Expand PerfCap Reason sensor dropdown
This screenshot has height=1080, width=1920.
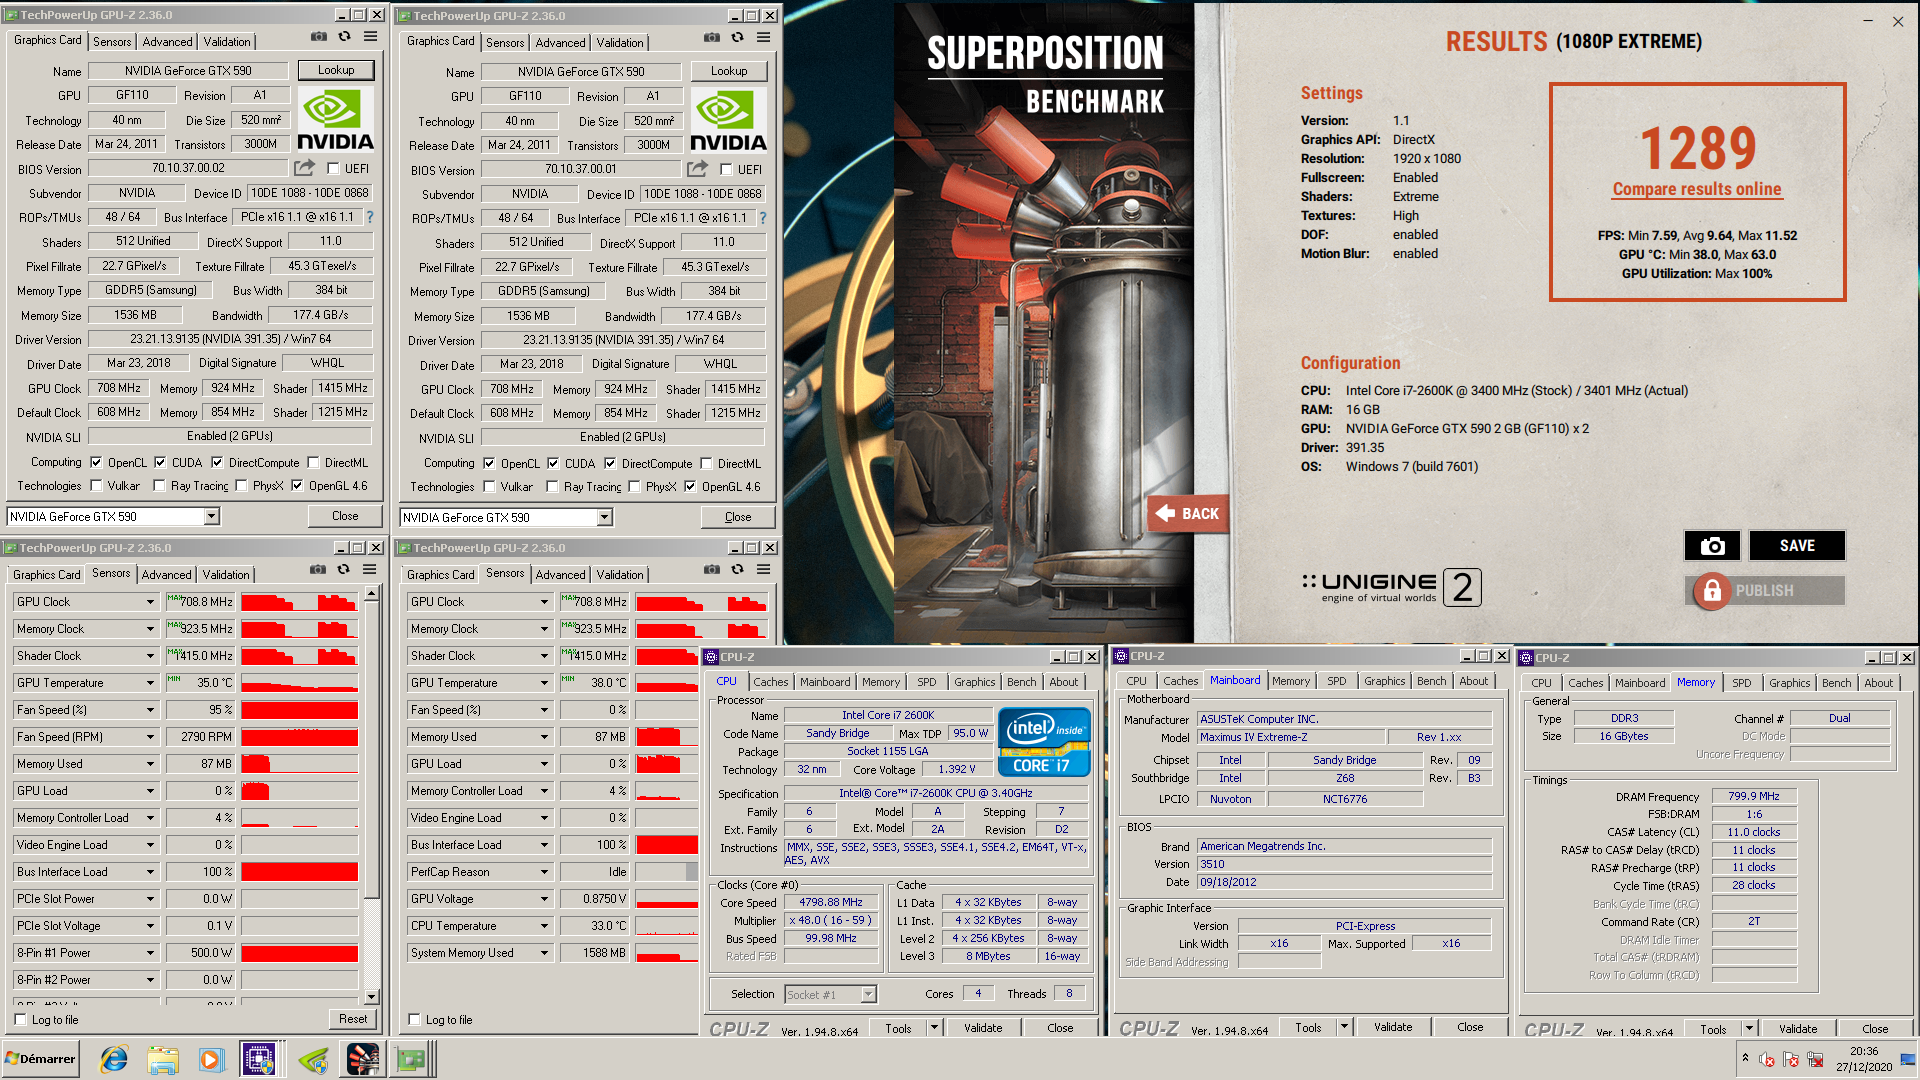(544, 872)
